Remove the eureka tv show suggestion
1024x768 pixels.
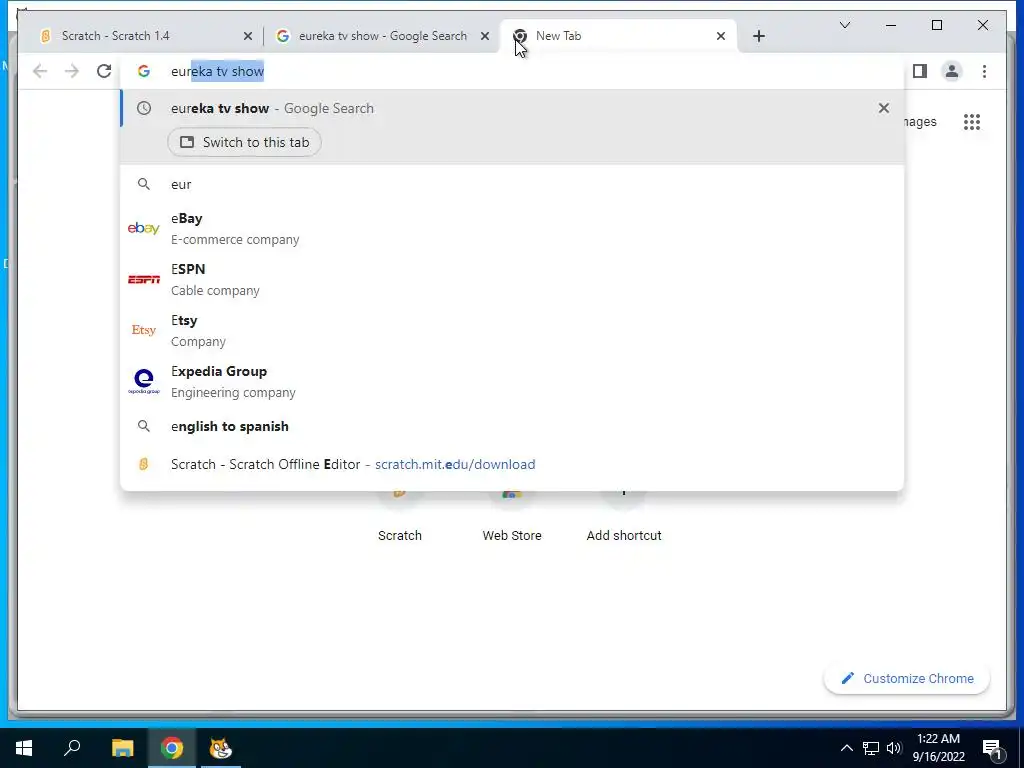coord(884,108)
